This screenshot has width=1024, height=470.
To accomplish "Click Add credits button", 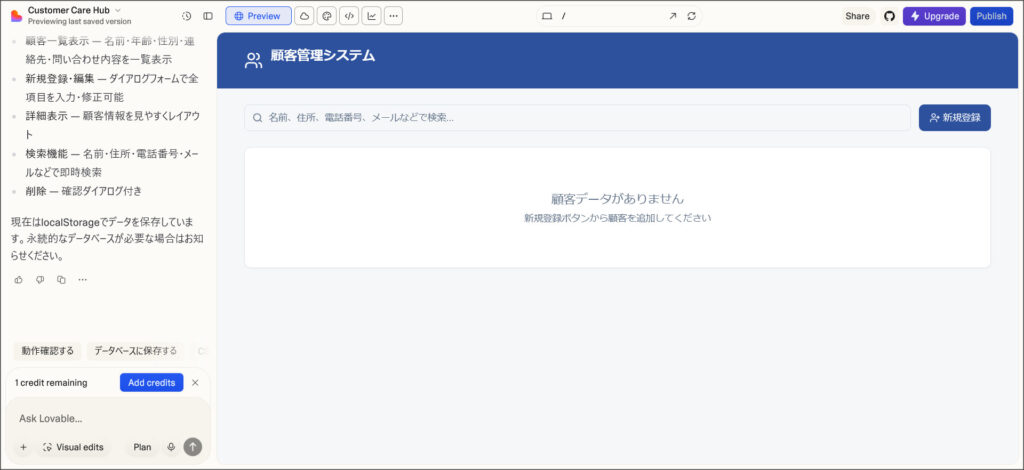I will [x=152, y=383].
